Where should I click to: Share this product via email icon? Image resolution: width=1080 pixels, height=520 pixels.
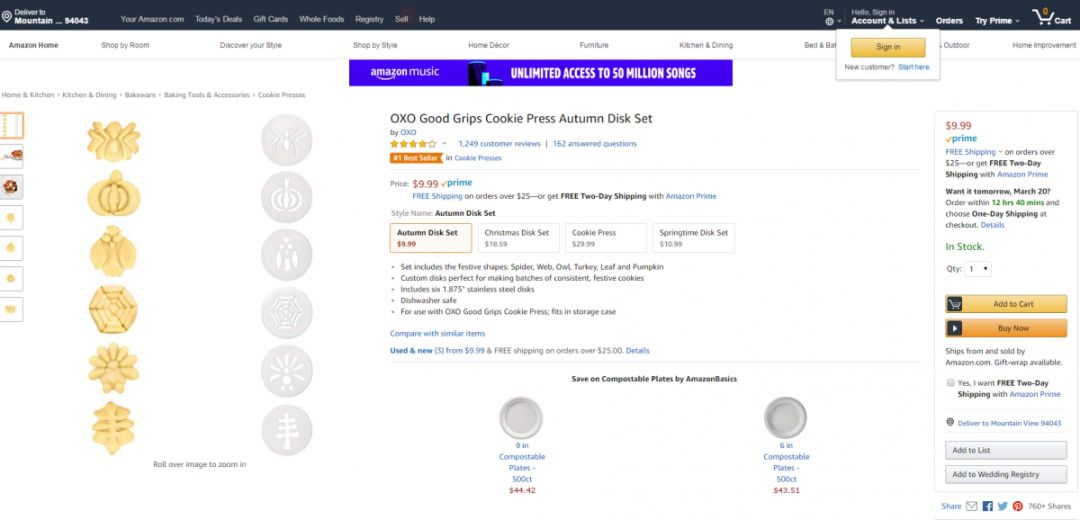pyautogui.click(x=971, y=506)
